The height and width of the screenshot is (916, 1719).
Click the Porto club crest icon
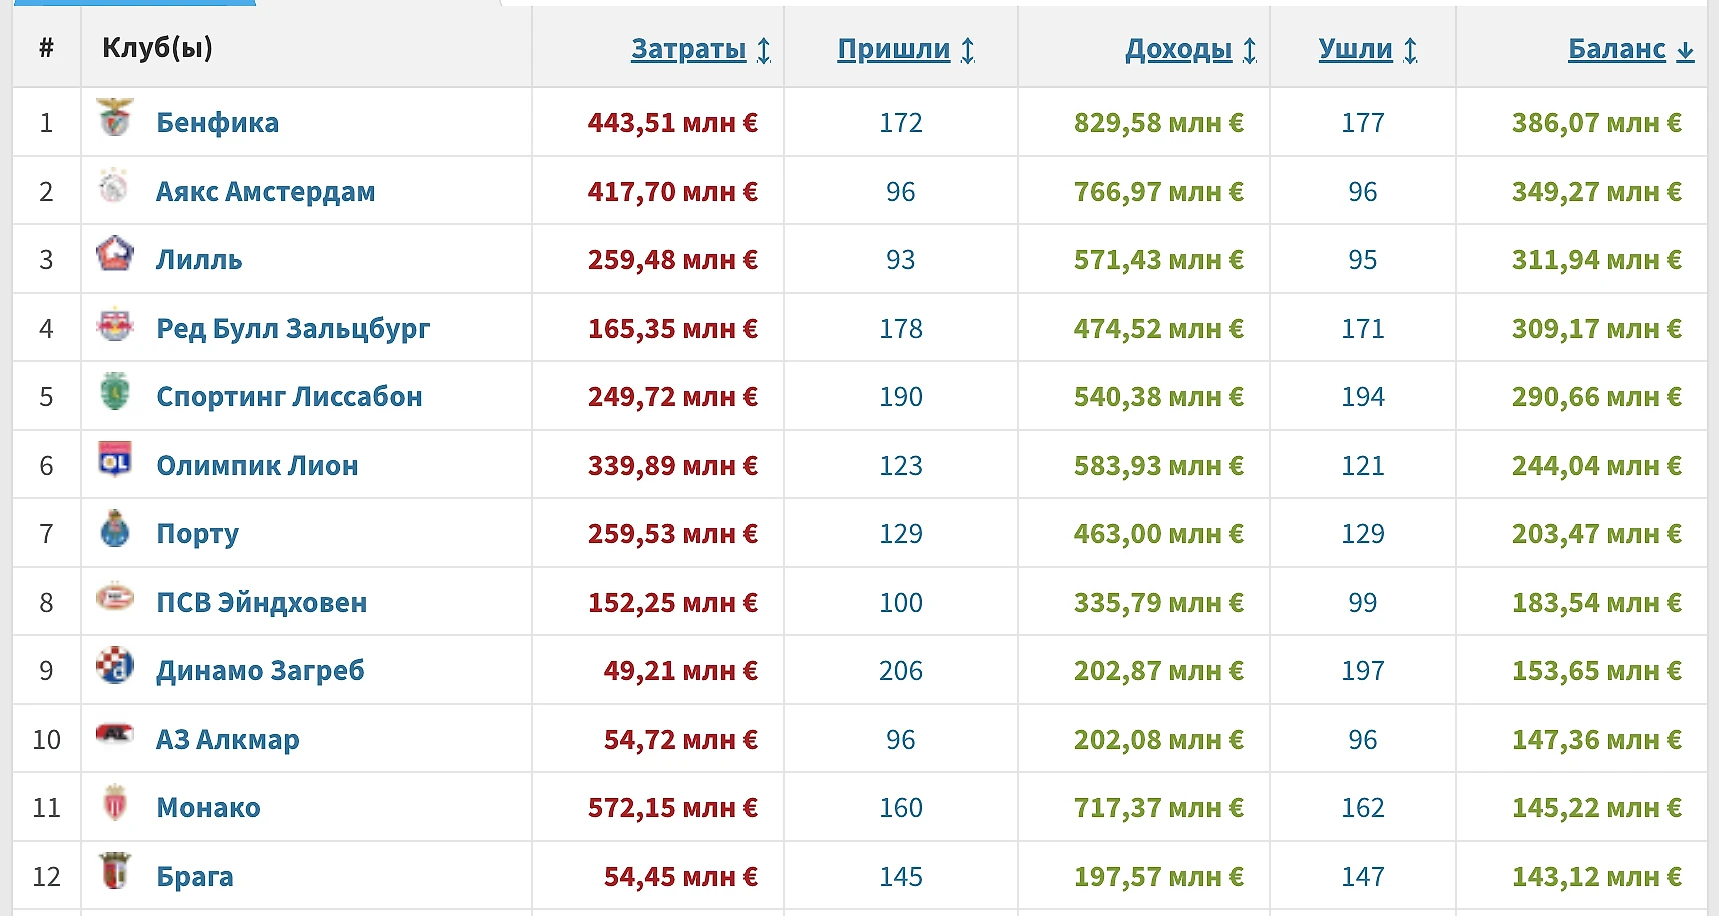[115, 528]
